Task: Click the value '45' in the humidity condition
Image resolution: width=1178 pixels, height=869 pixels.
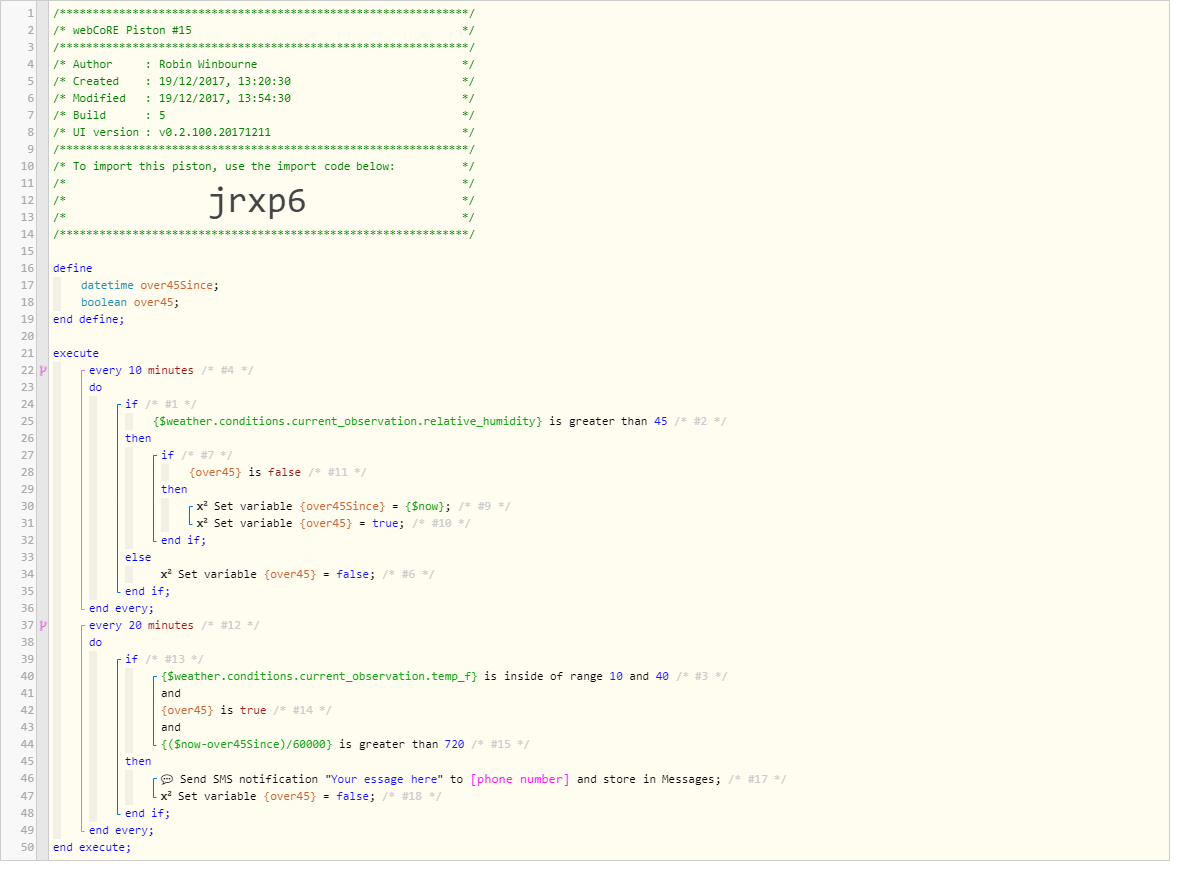Action: [660, 421]
